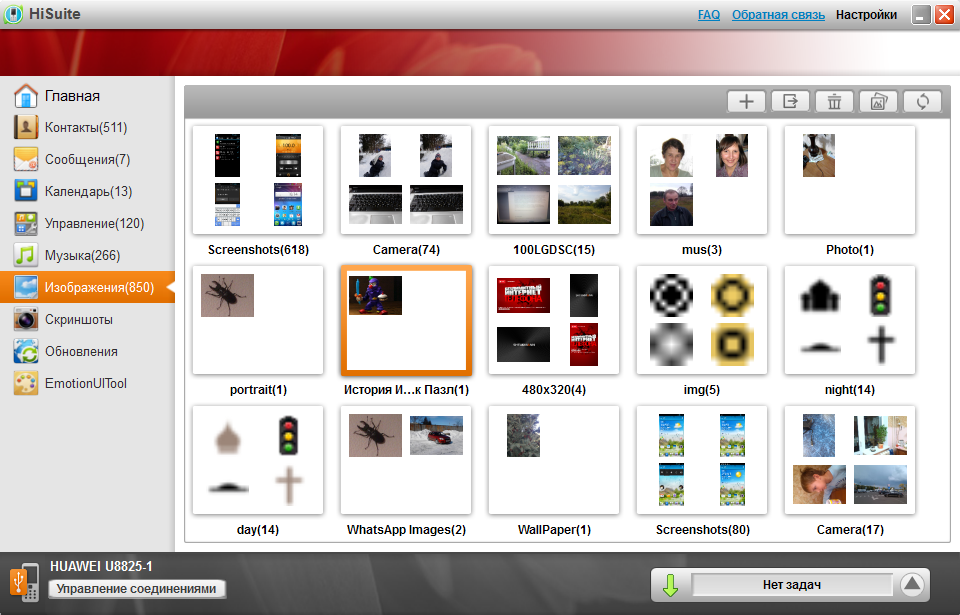Viewport: 960px width, 615px height.
Task: Go to Сообщения(7)
Action: click(88, 160)
